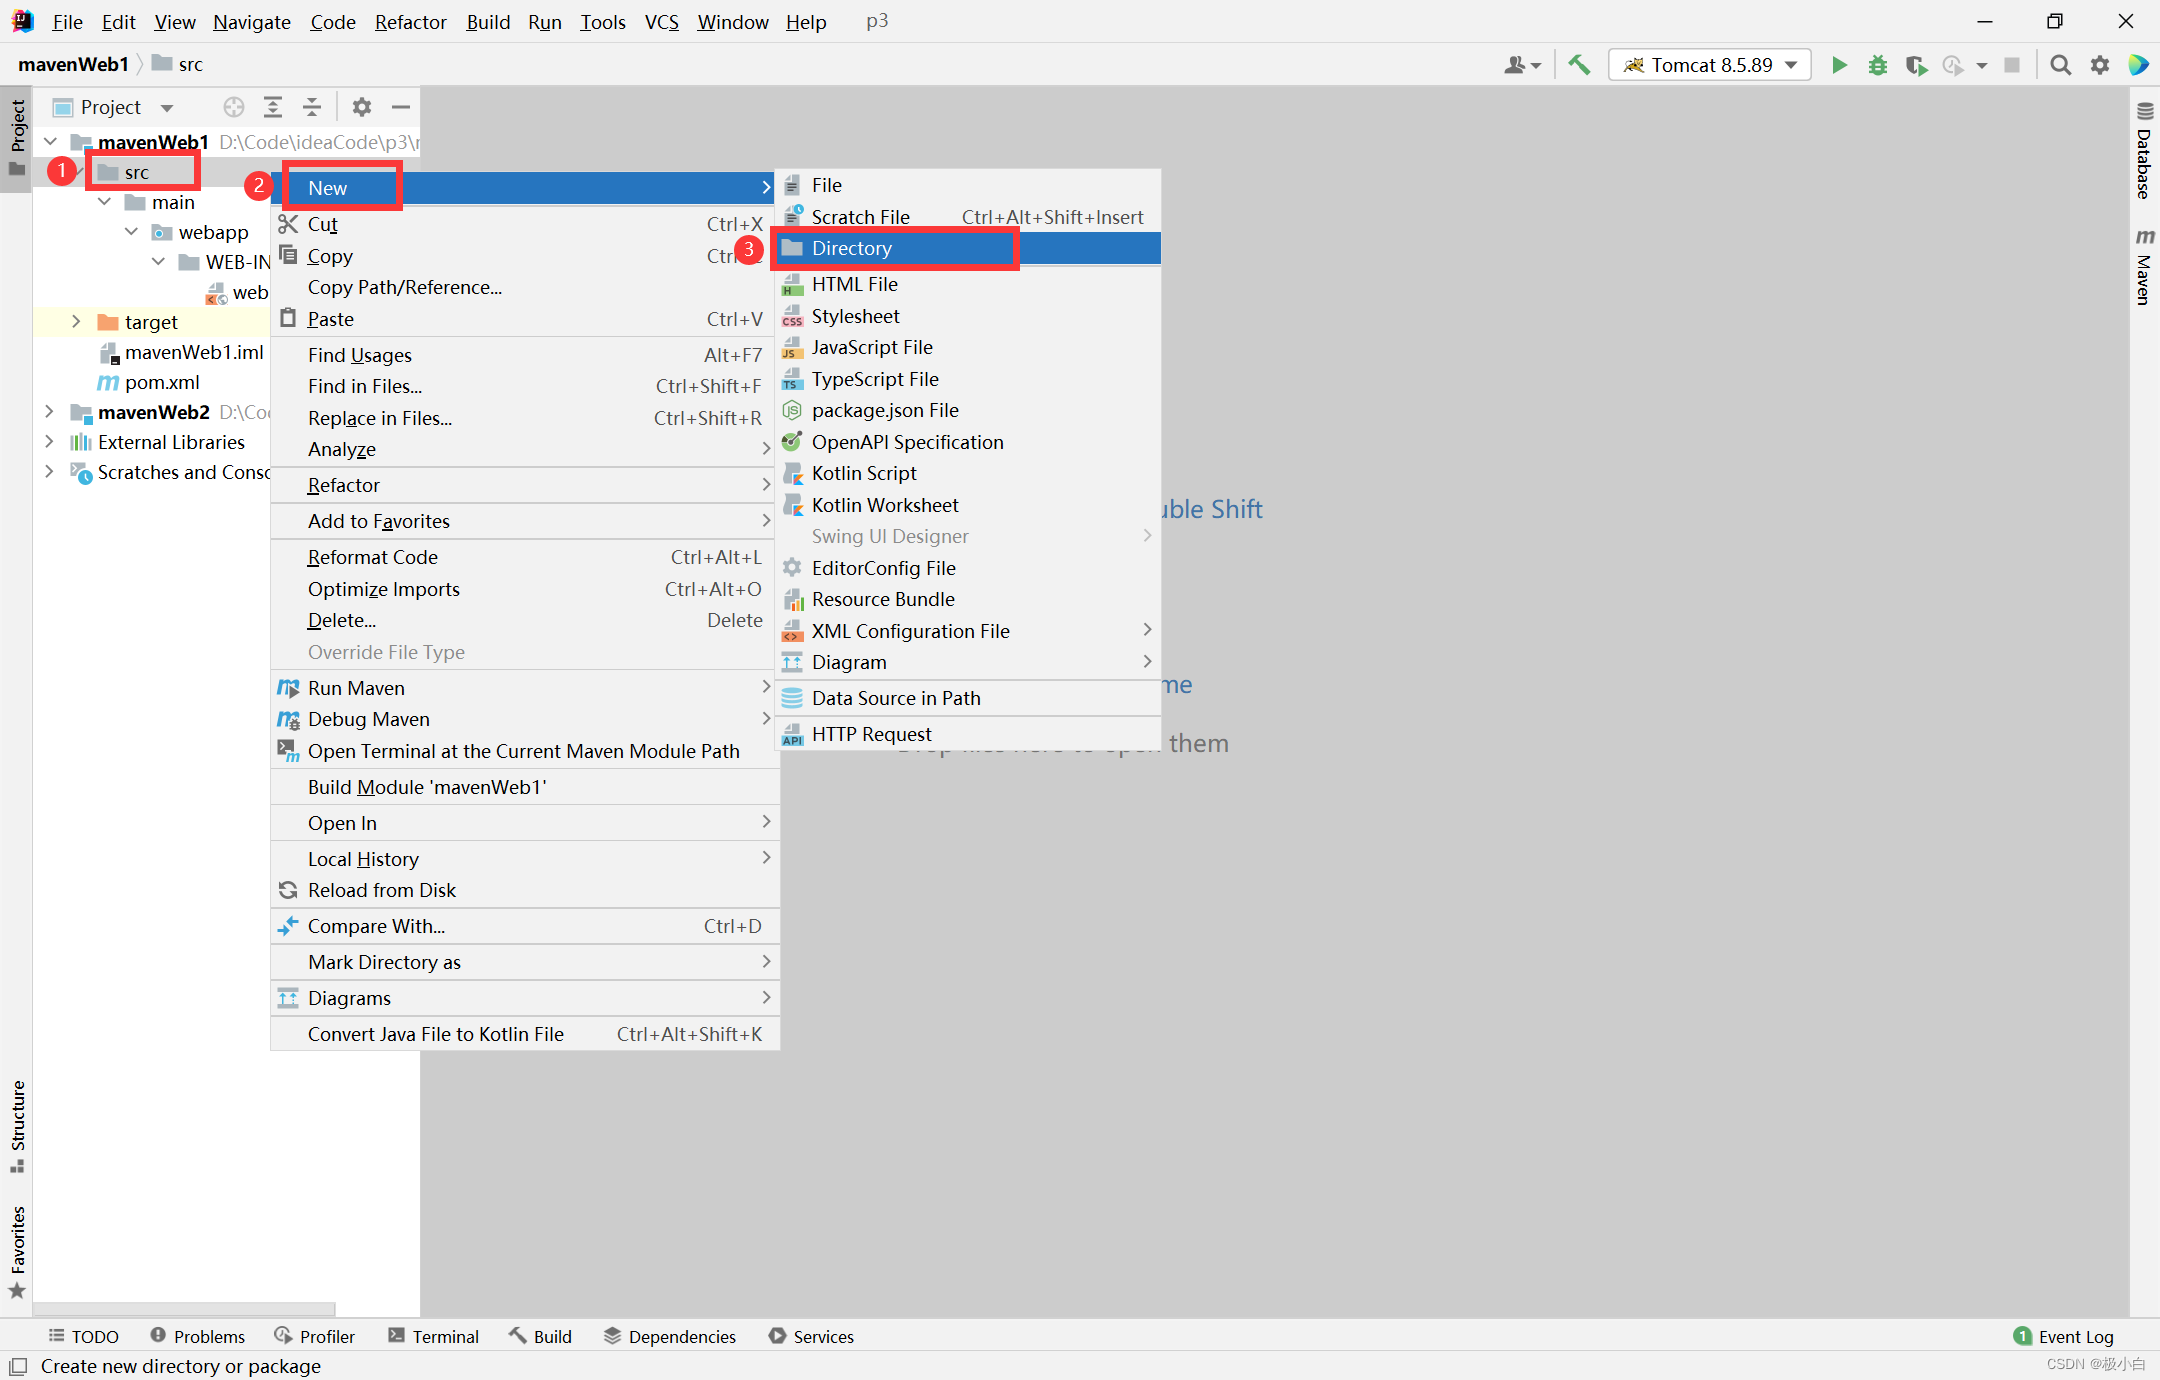The width and height of the screenshot is (2160, 1380).
Task: Select mavenWeb1.iml file in tree
Action: pyautogui.click(x=182, y=352)
